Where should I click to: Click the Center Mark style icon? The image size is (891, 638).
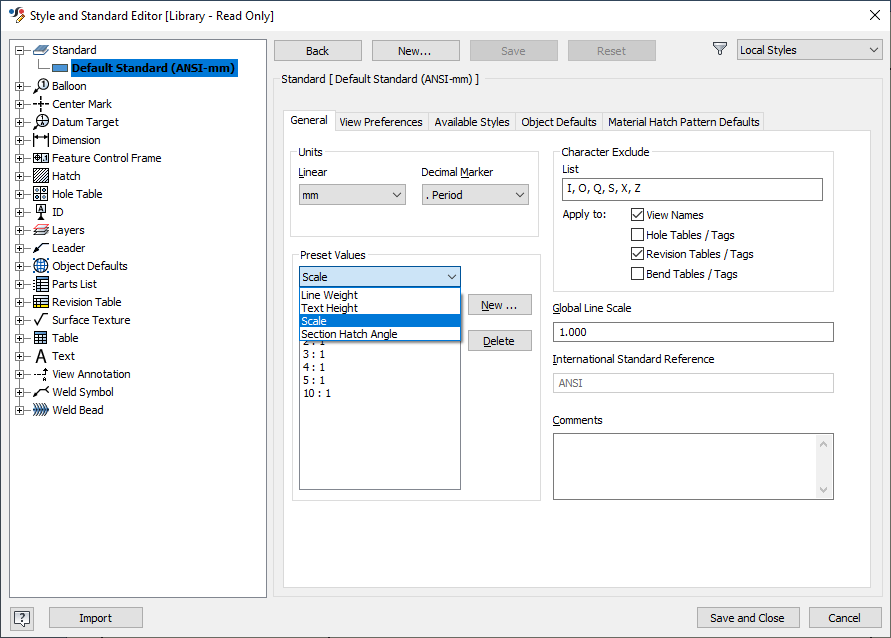click(41, 104)
